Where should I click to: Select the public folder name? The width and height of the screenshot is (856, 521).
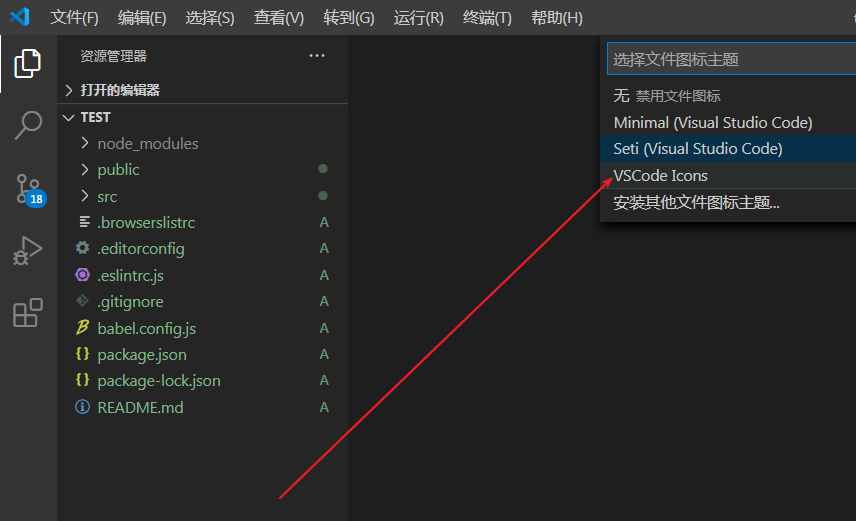pos(118,170)
